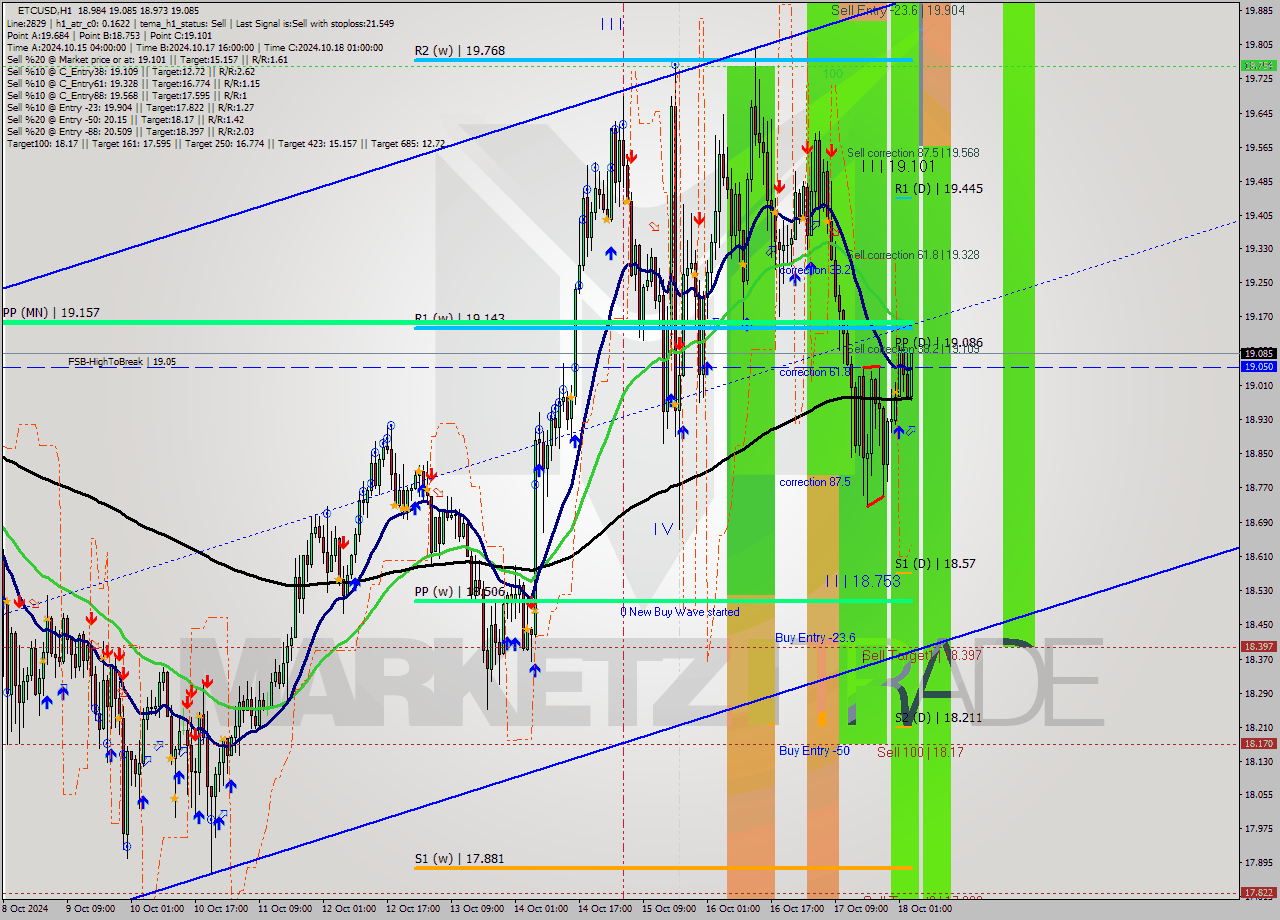Viewport: 1280px width, 920px height.
Task: Click the '8 Oct 2024' time axis label
Action: [x=26, y=909]
